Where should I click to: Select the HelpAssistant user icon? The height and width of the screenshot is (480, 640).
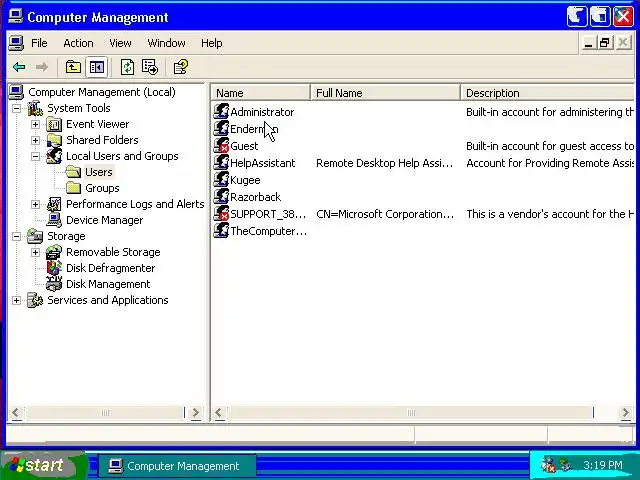[x=221, y=163]
